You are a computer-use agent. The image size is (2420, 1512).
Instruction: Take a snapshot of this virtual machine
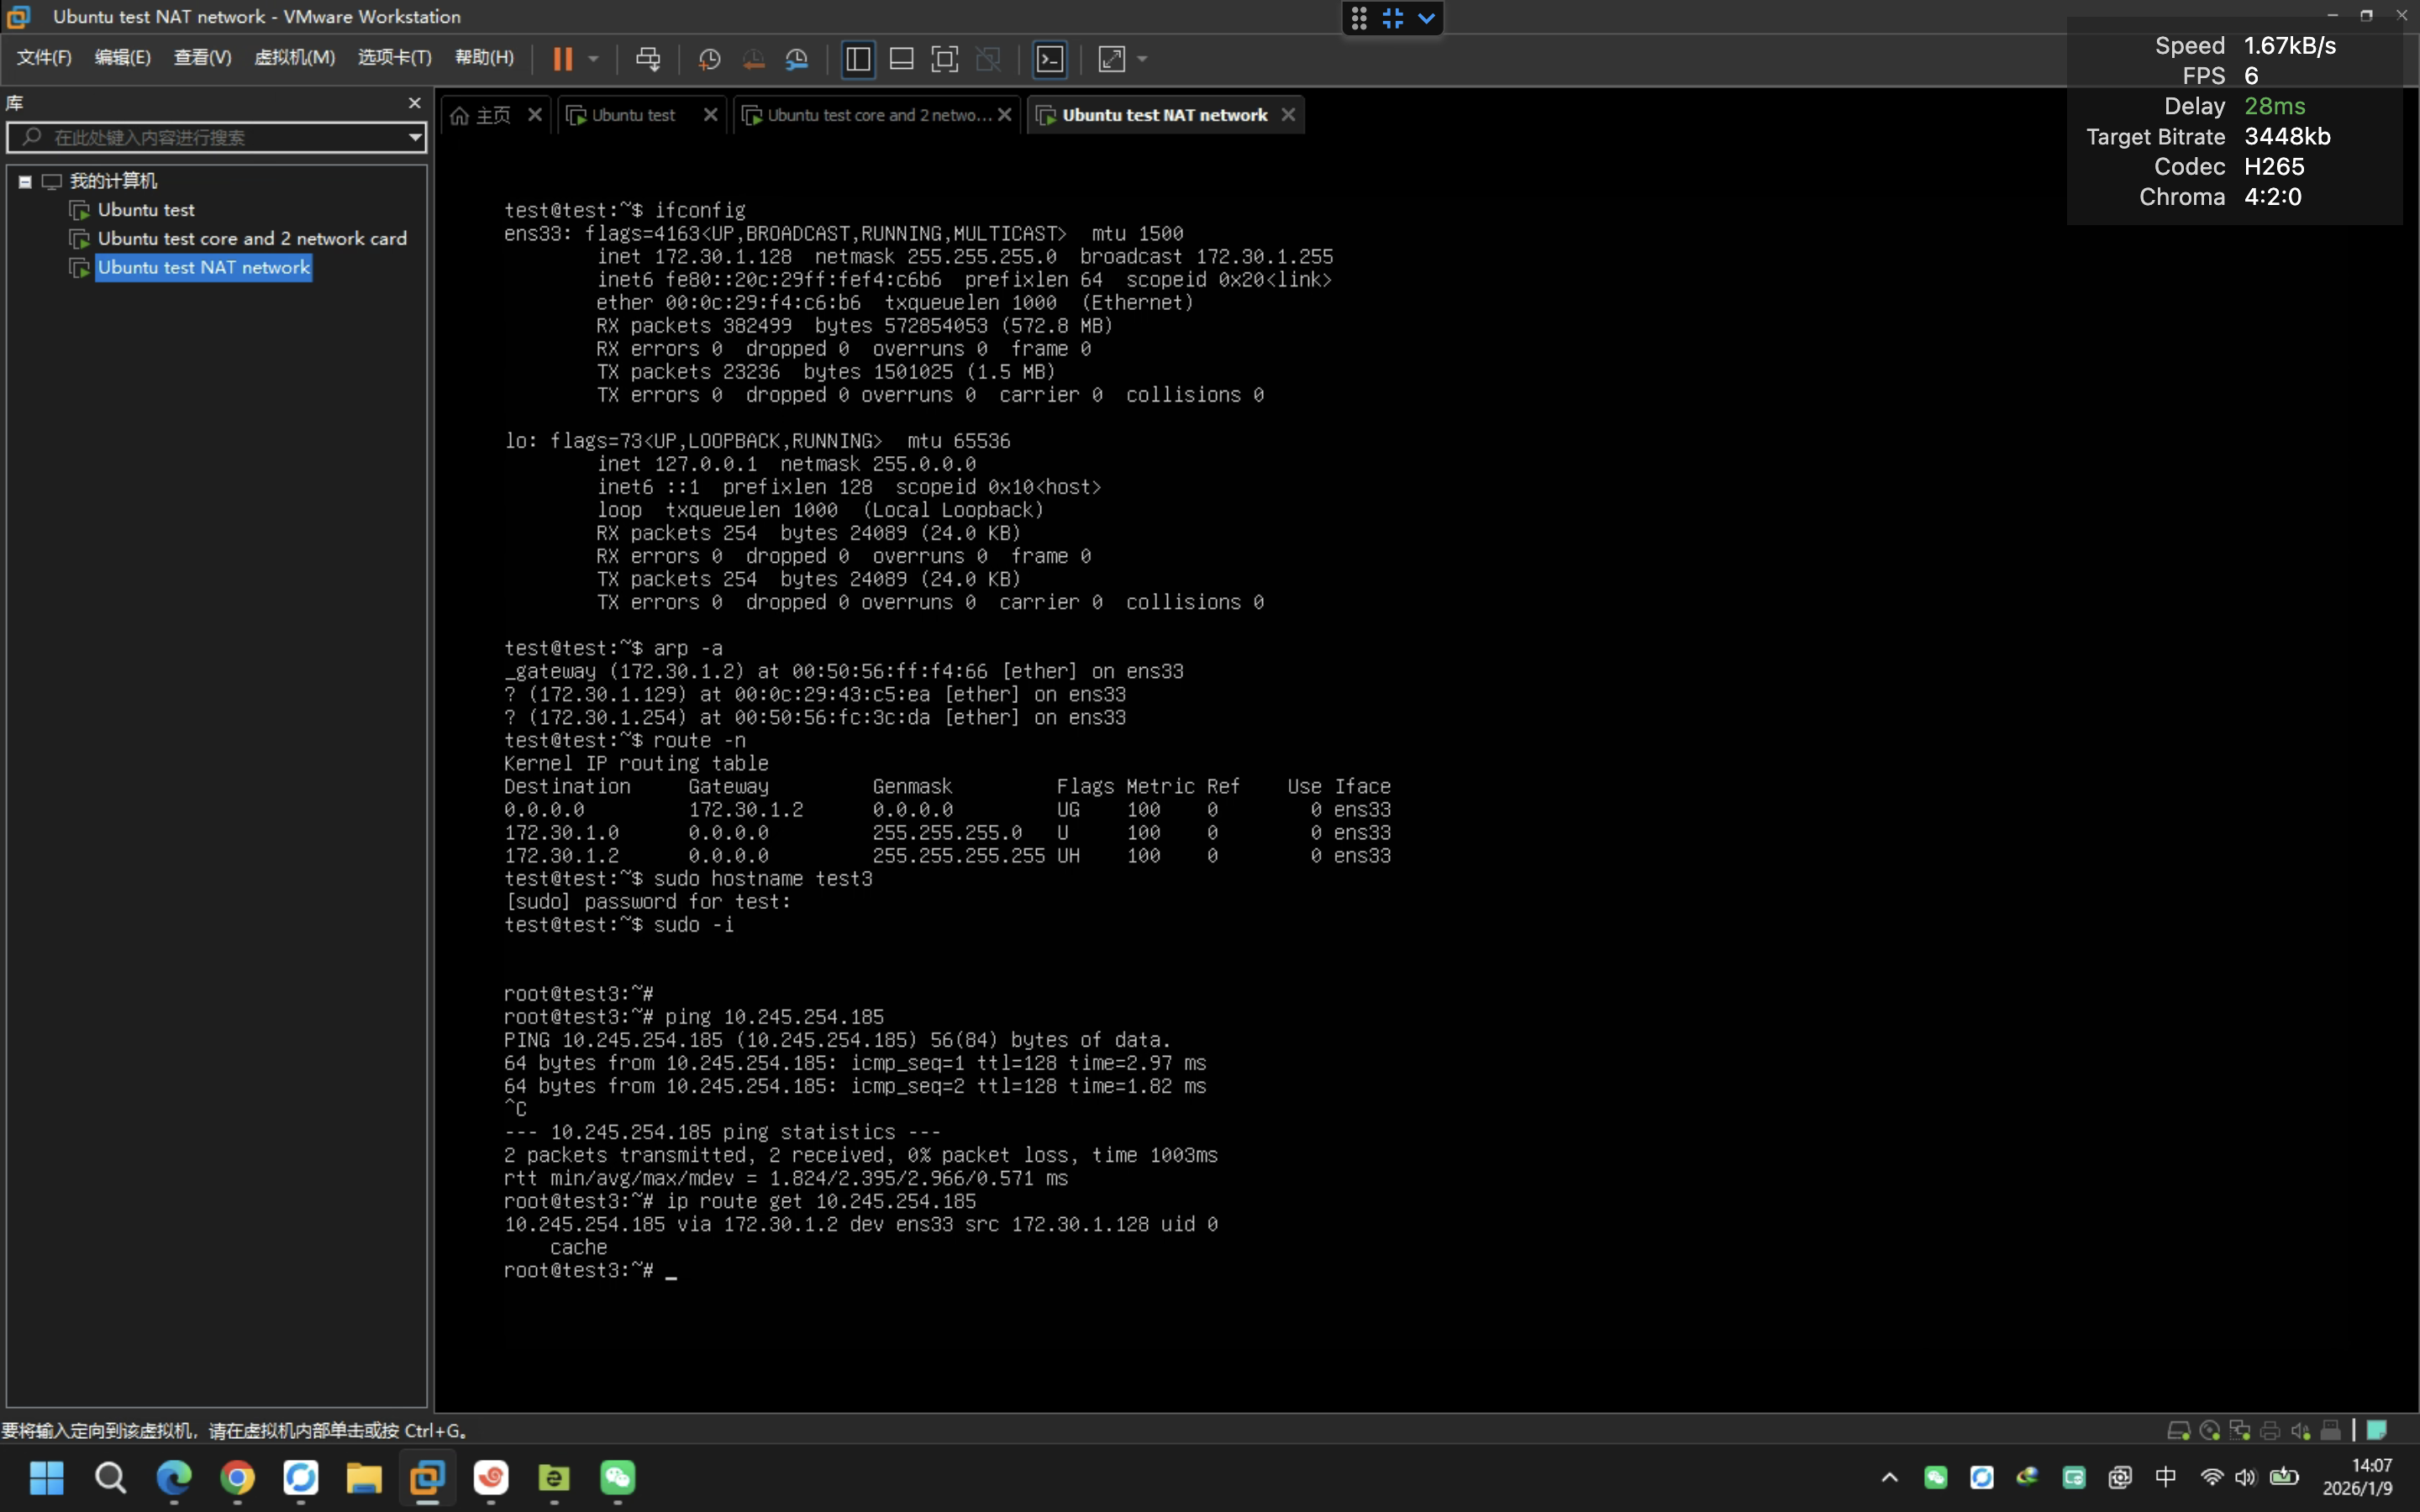[x=708, y=59]
